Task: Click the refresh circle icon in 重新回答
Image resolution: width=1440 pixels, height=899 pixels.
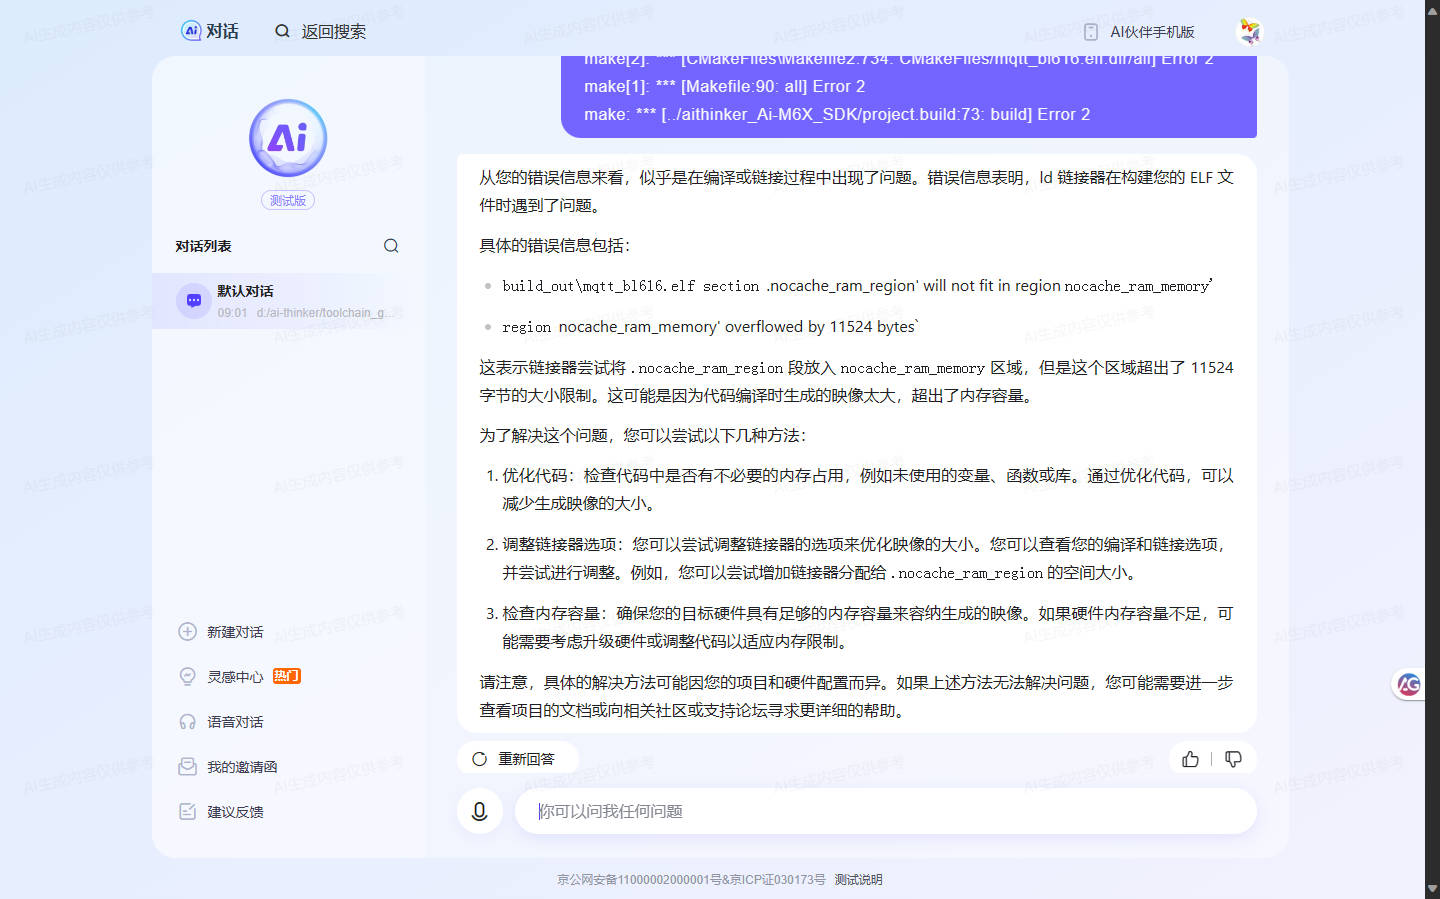Action: point(479,759)
